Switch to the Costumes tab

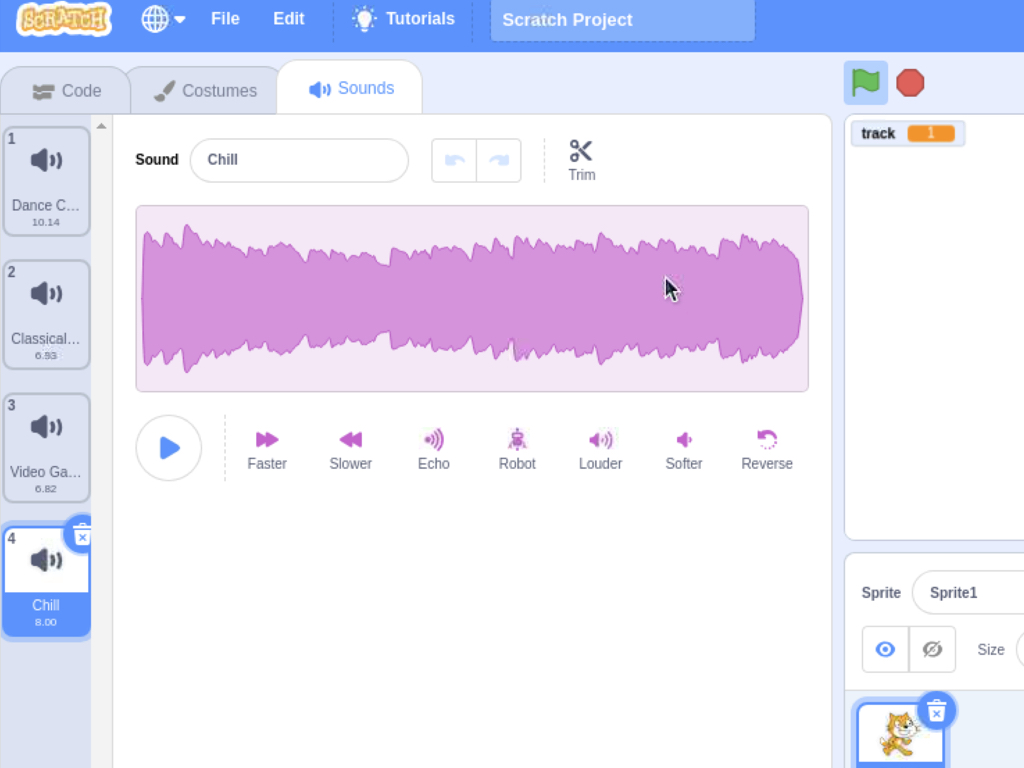tap(205, 91)
